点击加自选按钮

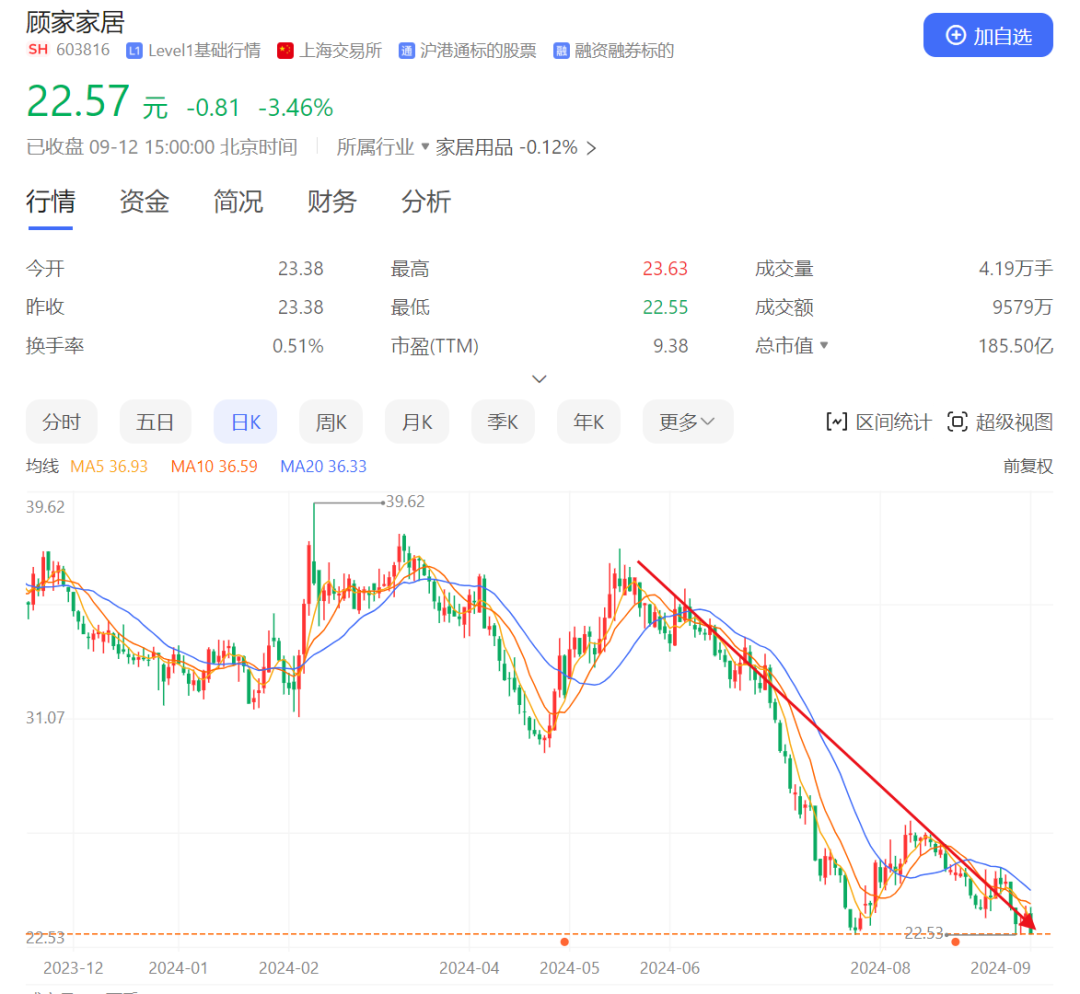988,35
